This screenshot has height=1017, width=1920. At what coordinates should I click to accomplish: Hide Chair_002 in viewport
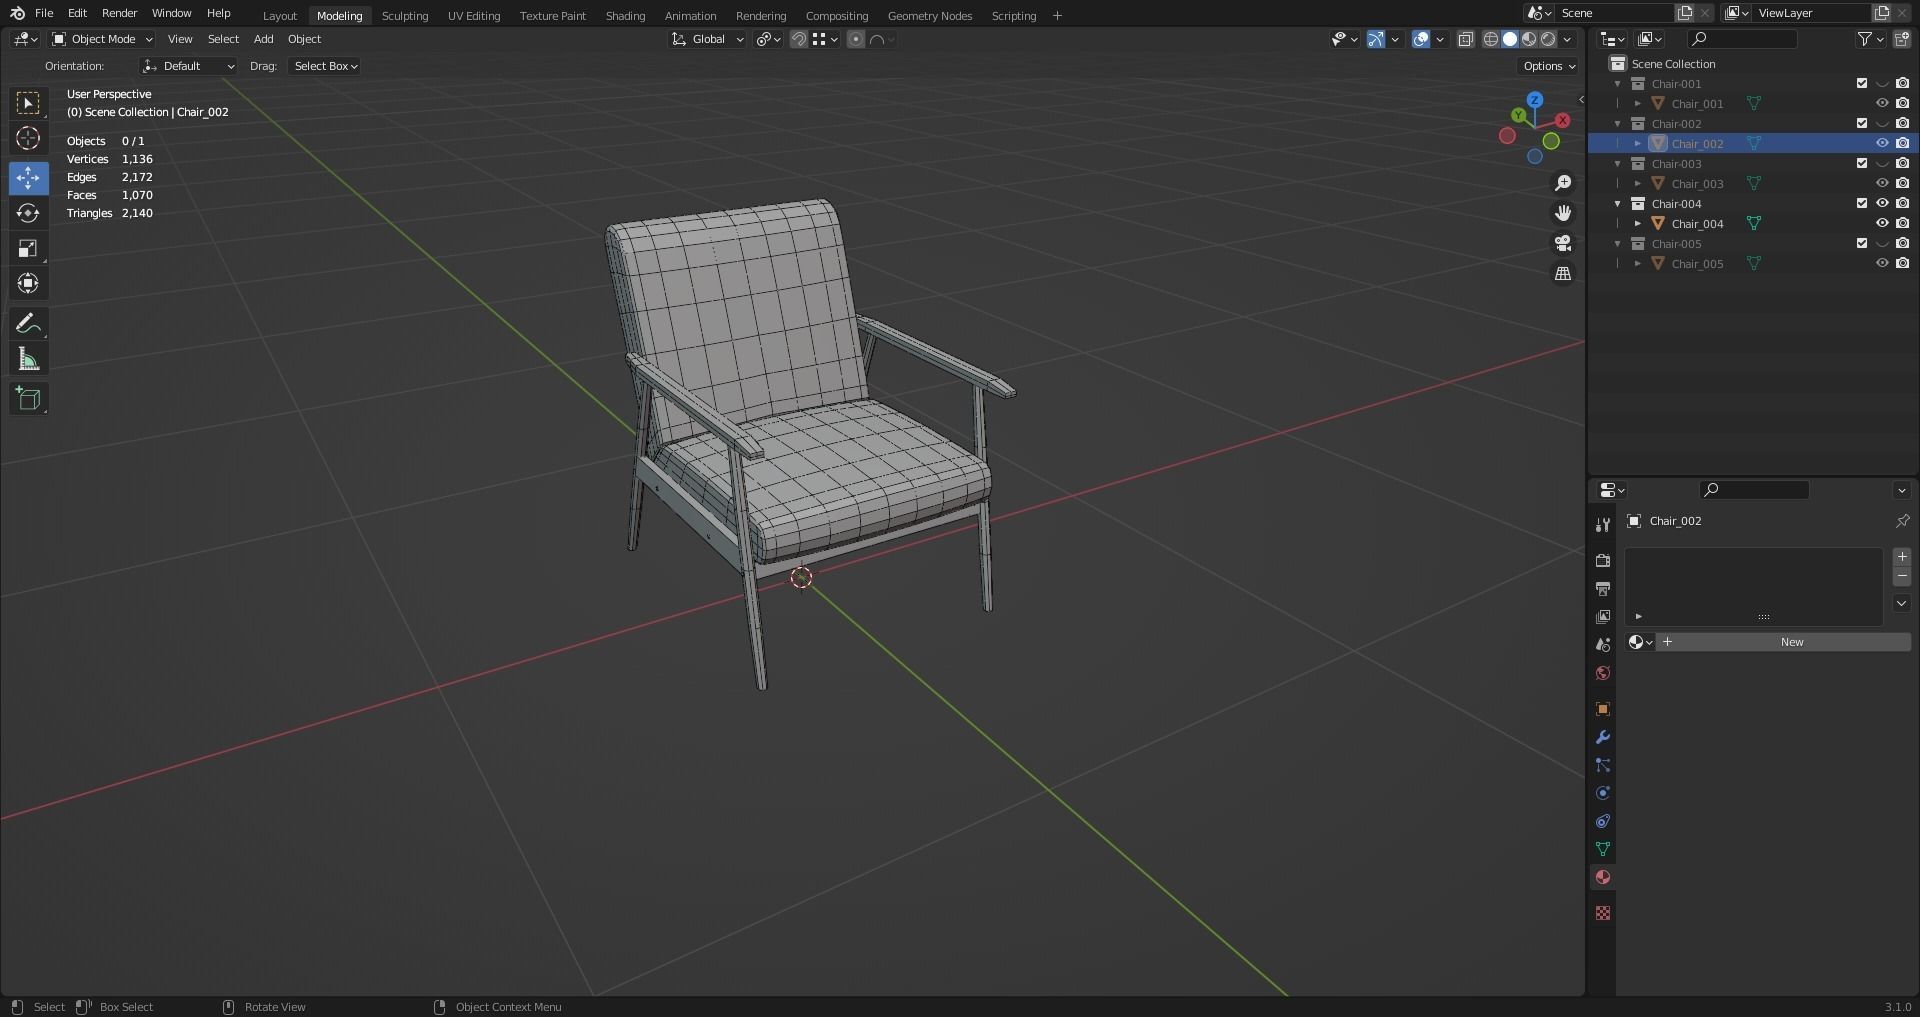pyautogui.click(x=1882, y=143)
